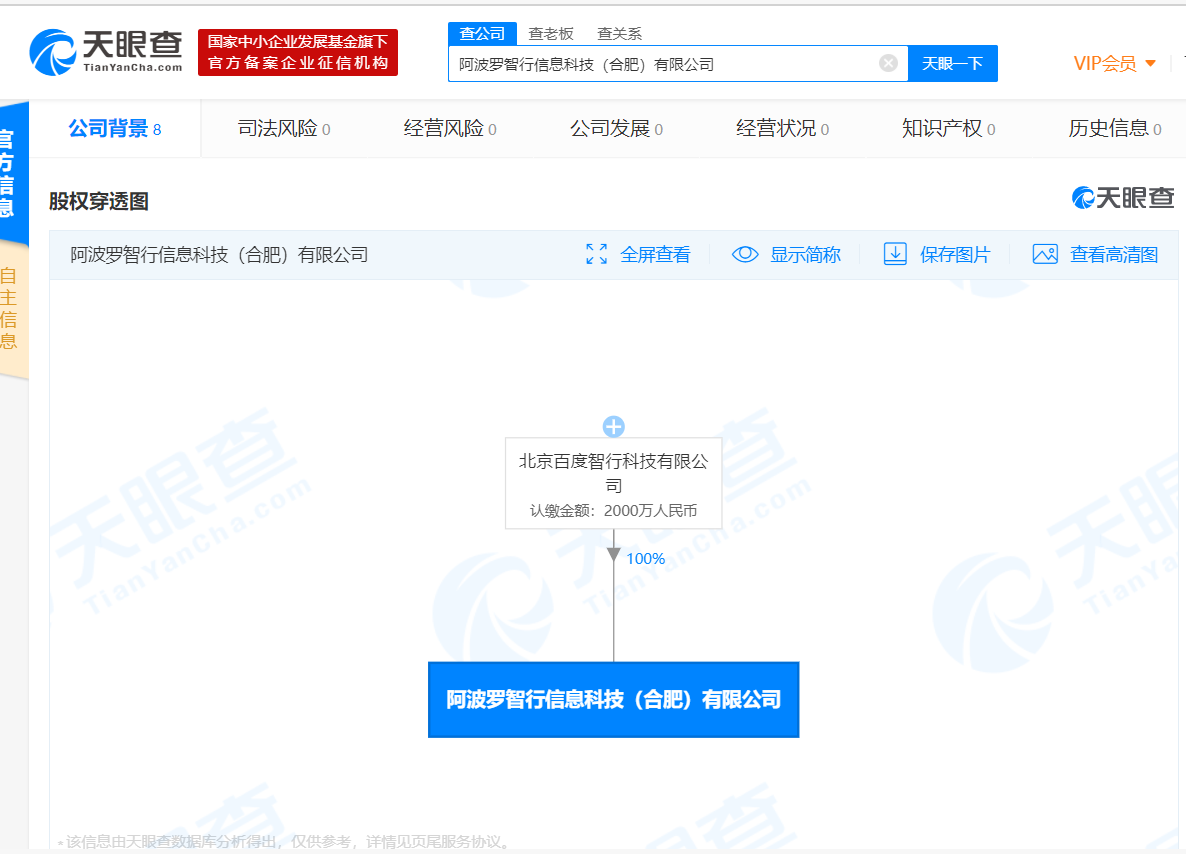Open the 知识产权 tab
The image size is (1186, 854).
coord(948,129)
